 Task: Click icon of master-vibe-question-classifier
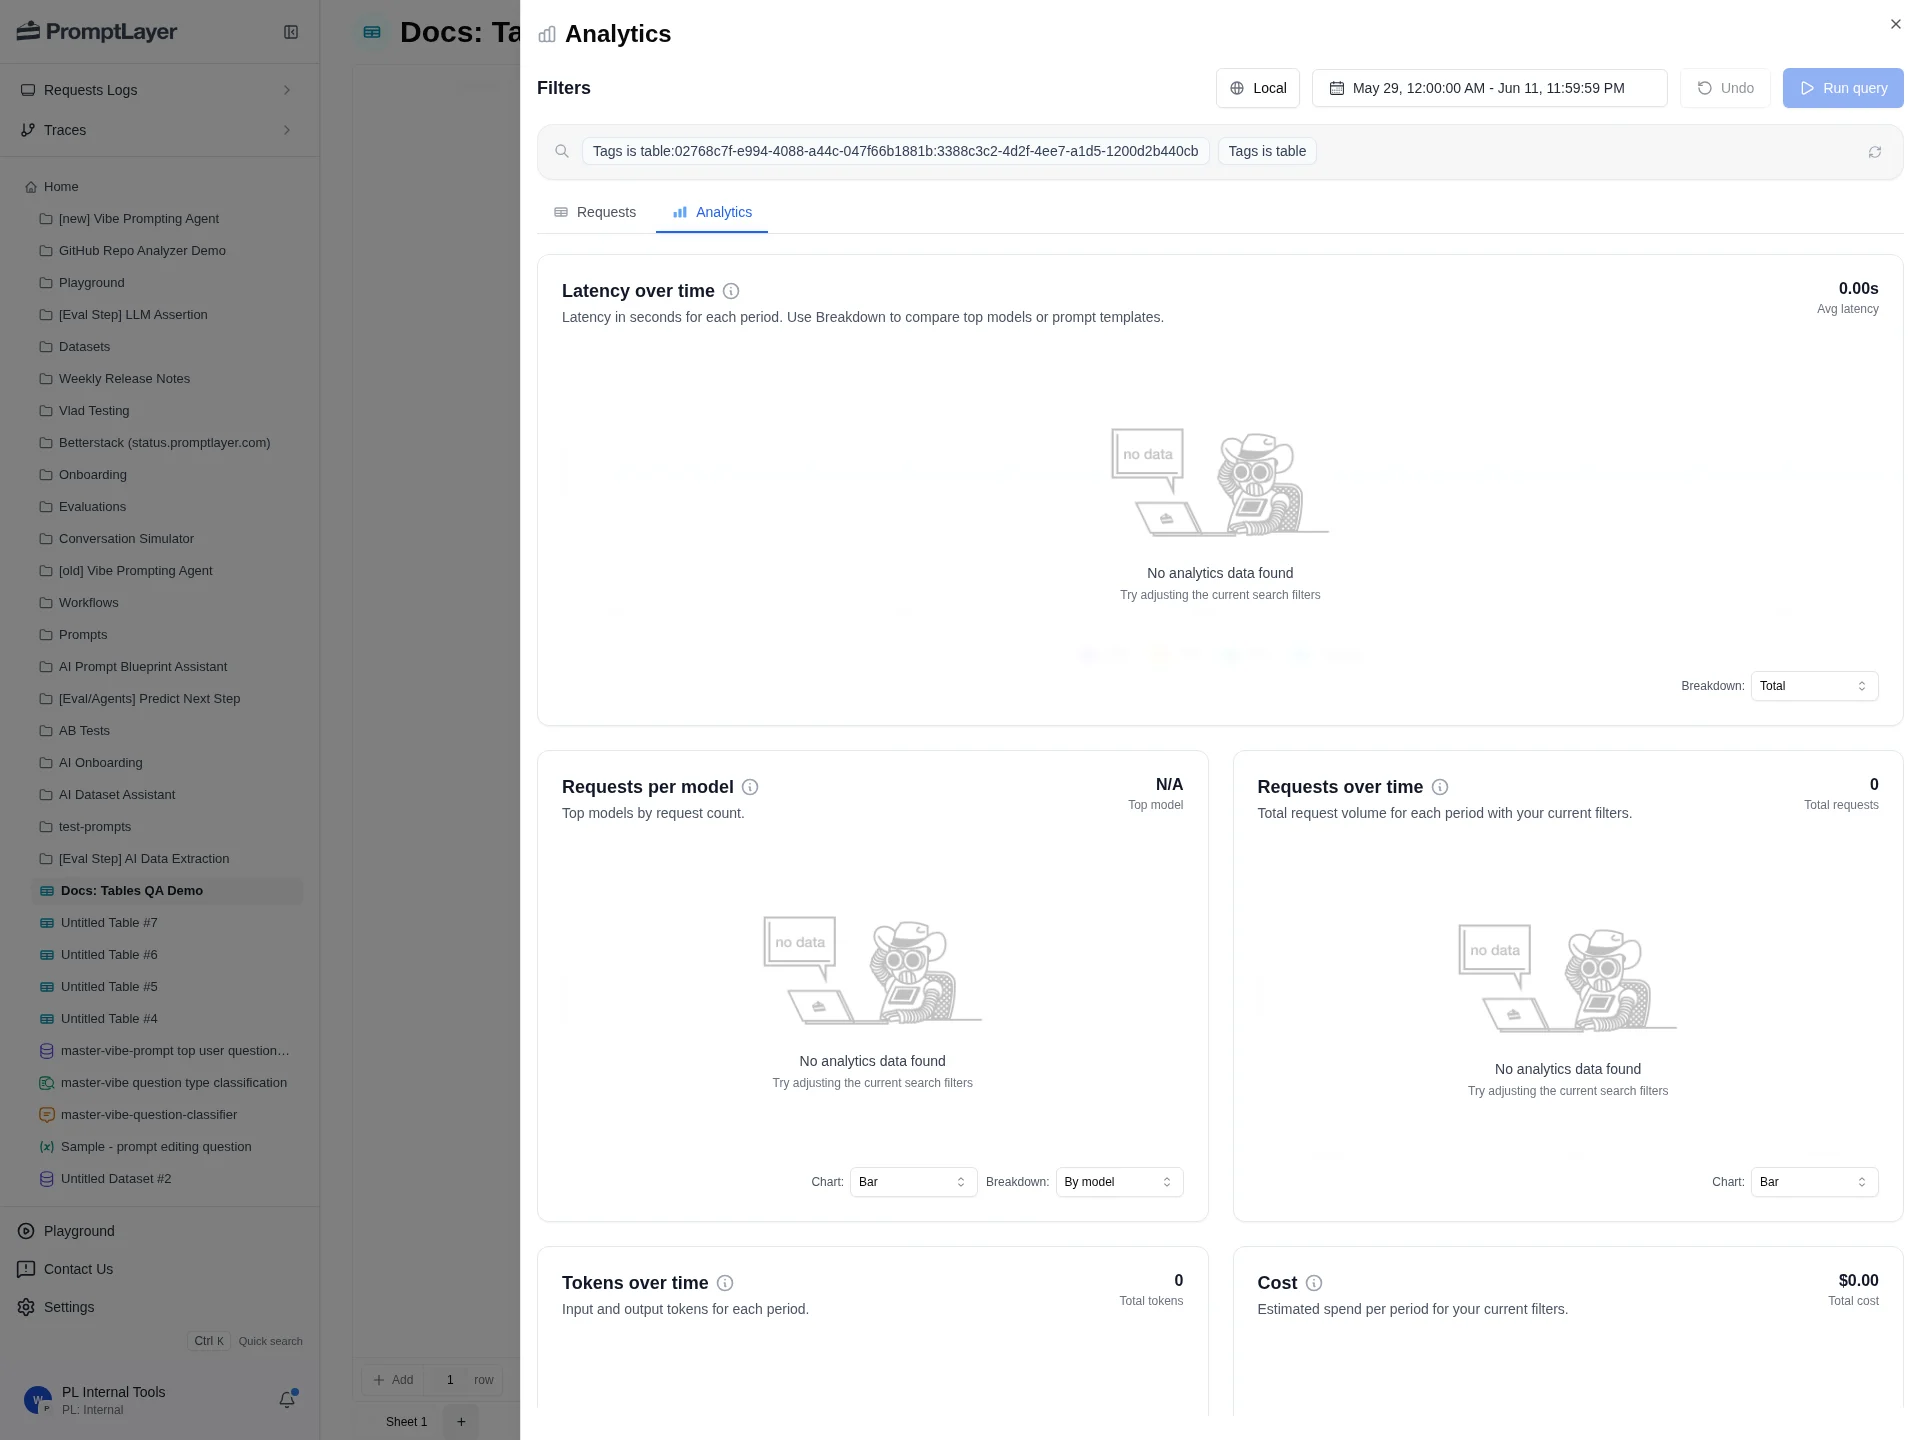tap(46, 1115)
